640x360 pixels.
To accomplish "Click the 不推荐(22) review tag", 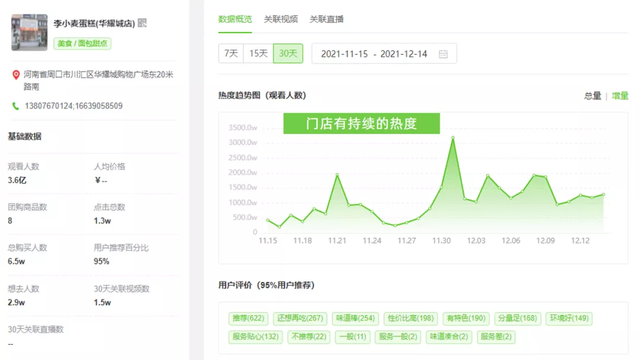I will point(309,337).
